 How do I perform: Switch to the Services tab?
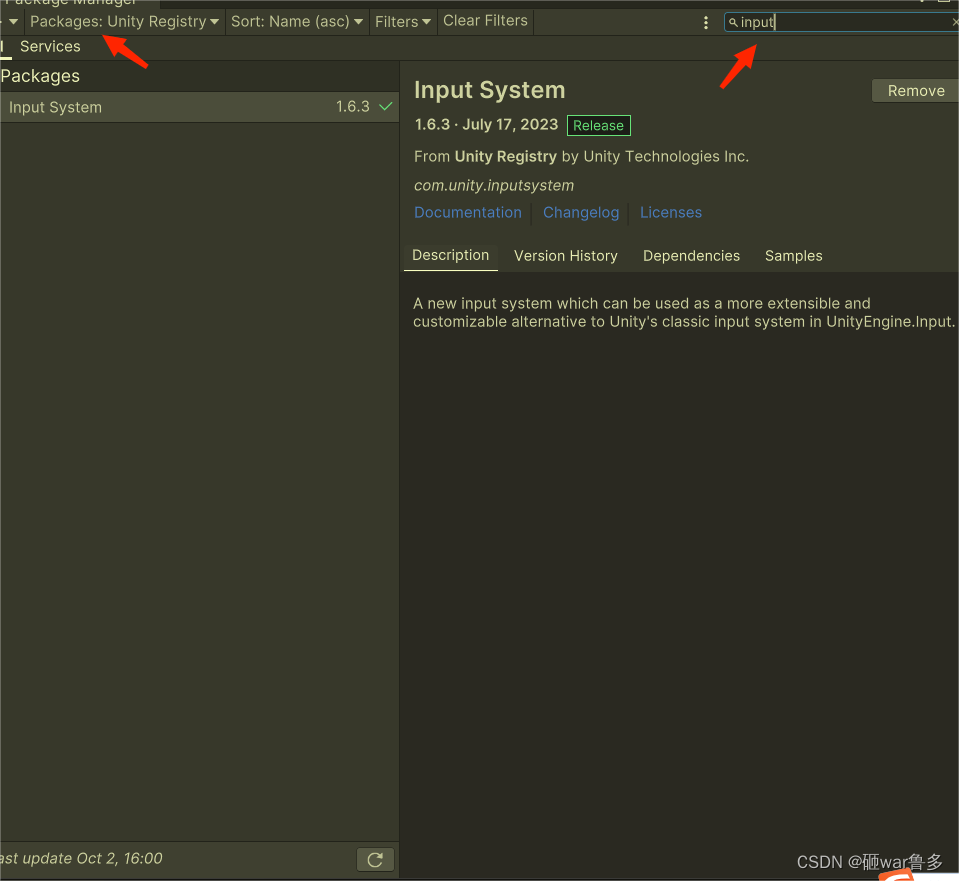click(50, 46)
